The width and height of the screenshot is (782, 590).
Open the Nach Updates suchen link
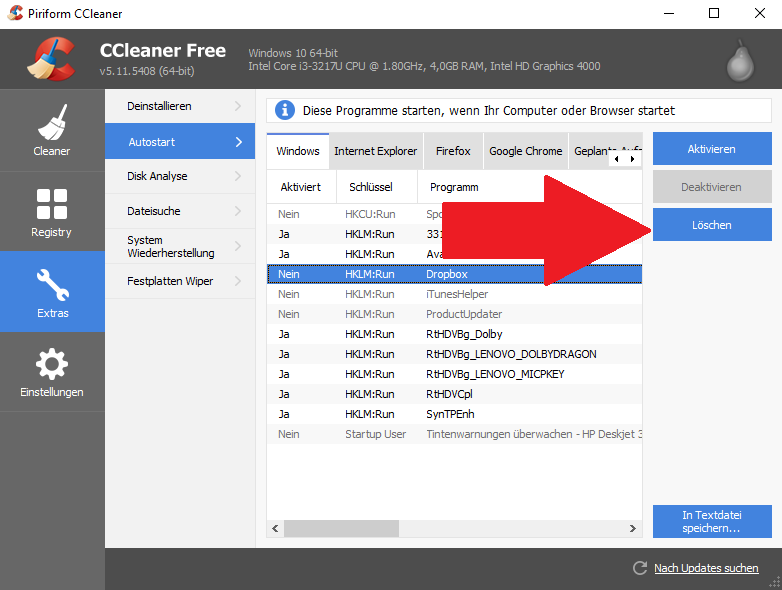click(706, 568)
